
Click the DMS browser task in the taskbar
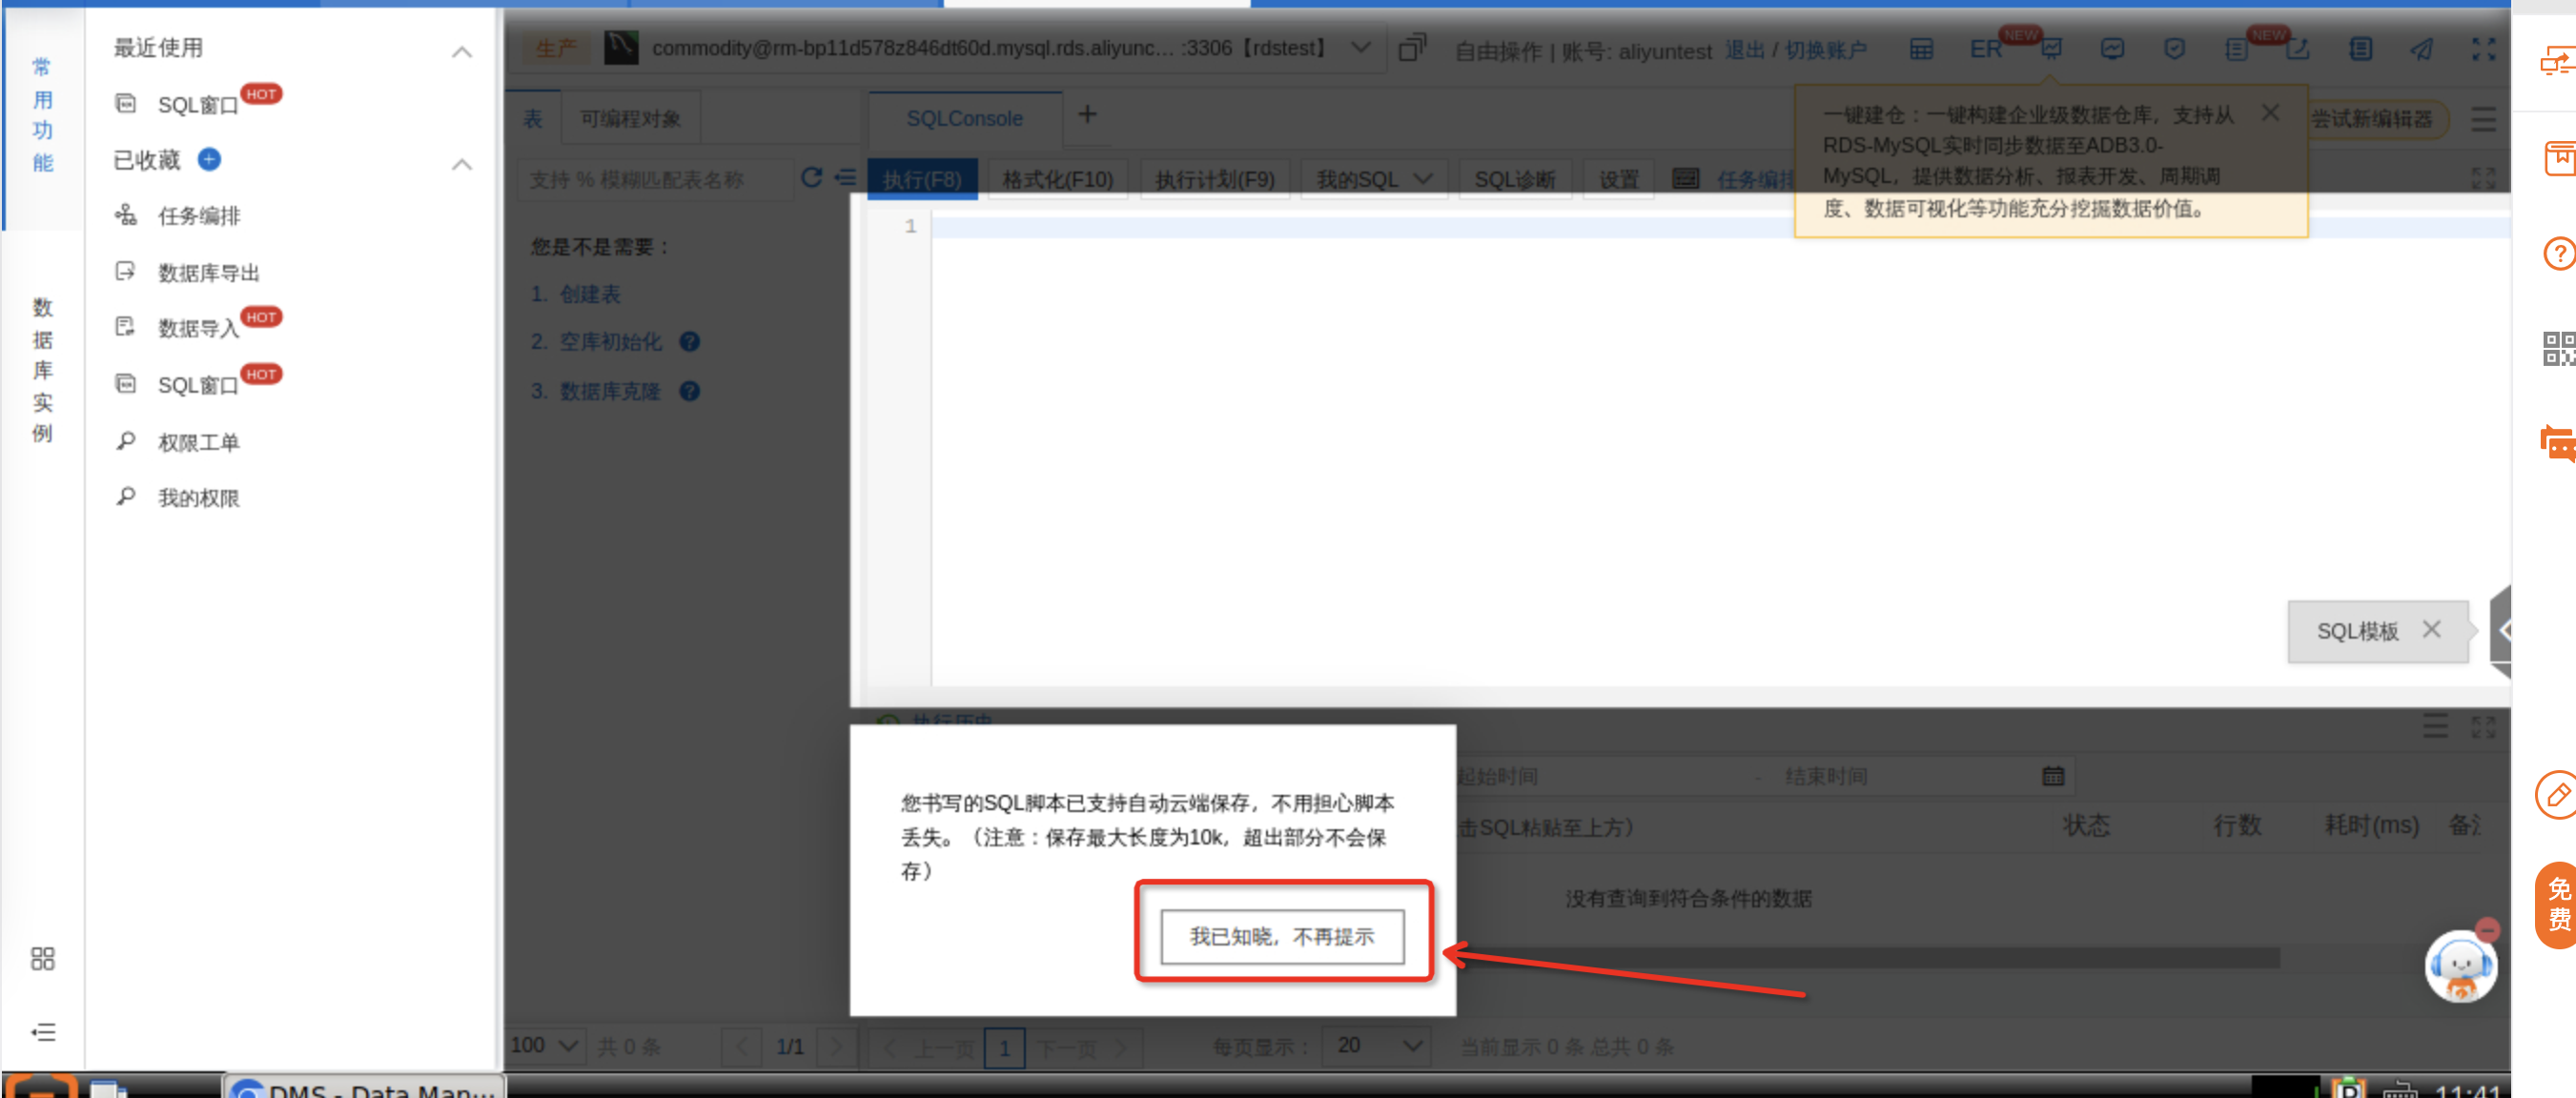point(365,1088)
